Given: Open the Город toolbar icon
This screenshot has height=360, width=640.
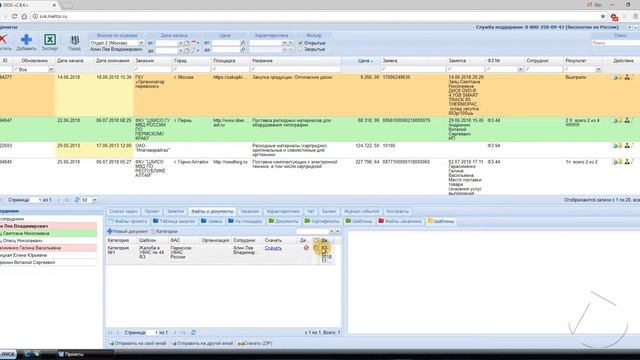Looking at the screenshot, I should click(x=74, y=42).
